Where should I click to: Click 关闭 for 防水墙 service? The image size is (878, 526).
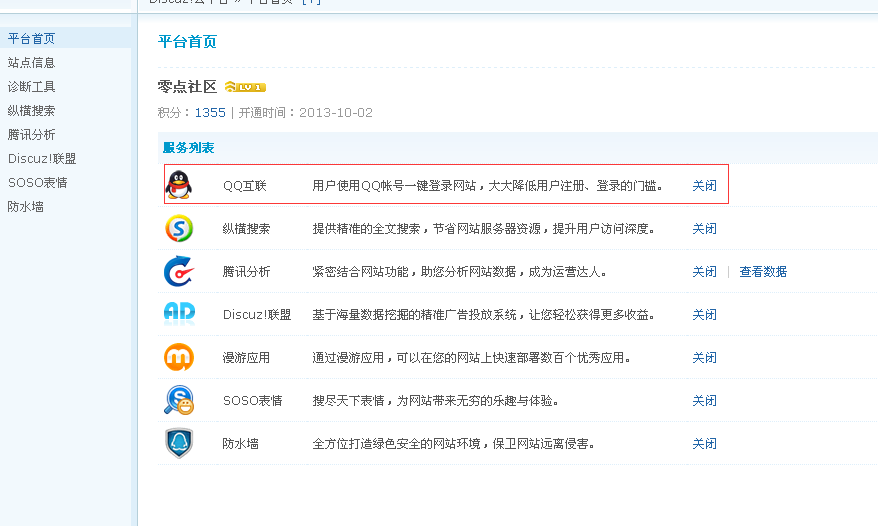(704, 444)
